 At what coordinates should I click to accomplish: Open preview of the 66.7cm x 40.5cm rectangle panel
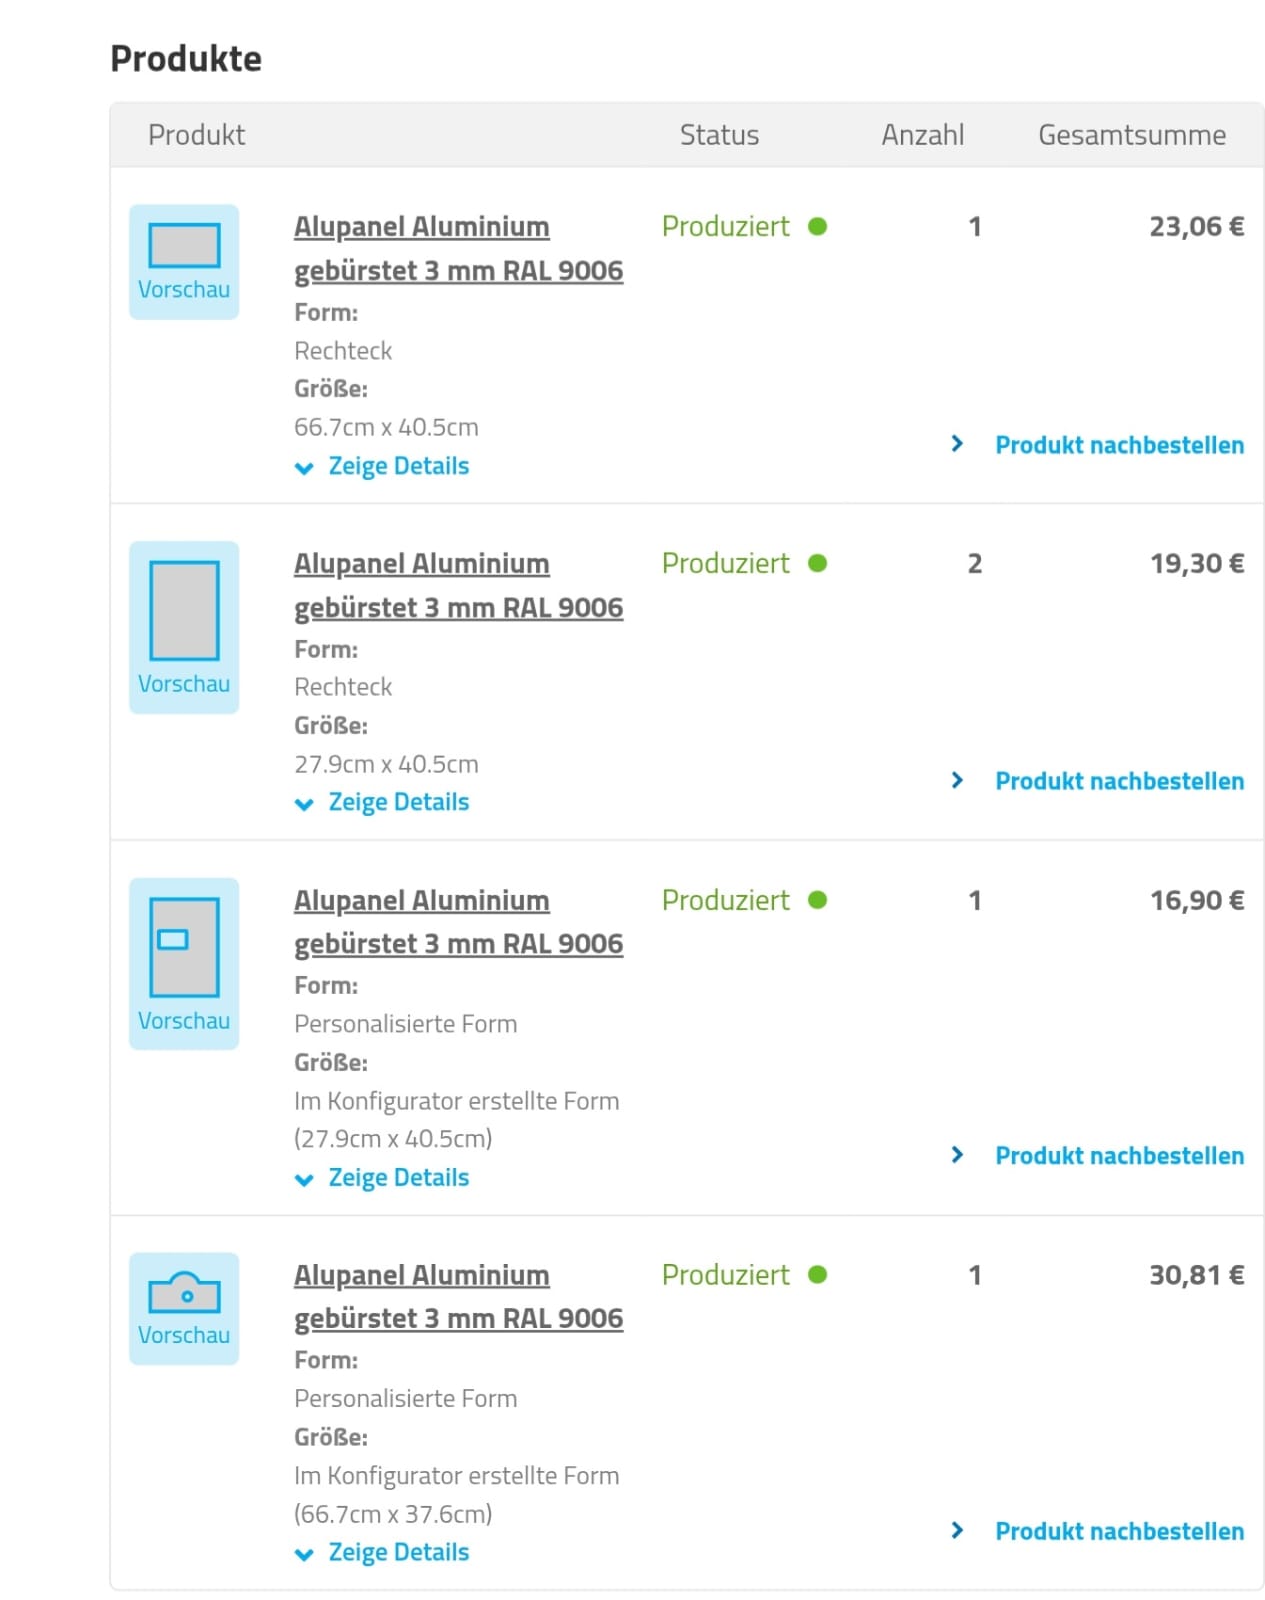184,262
